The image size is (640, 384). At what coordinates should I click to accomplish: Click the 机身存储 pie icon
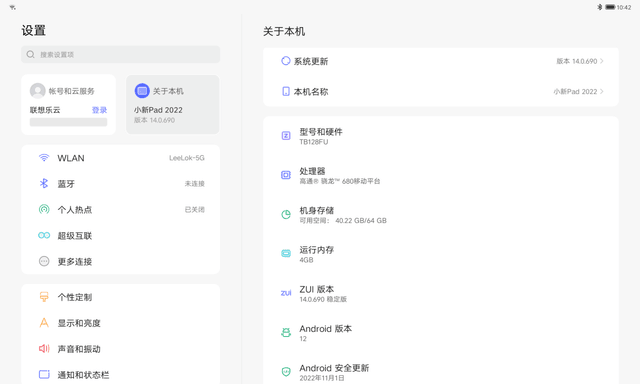(x=286, y=214)
